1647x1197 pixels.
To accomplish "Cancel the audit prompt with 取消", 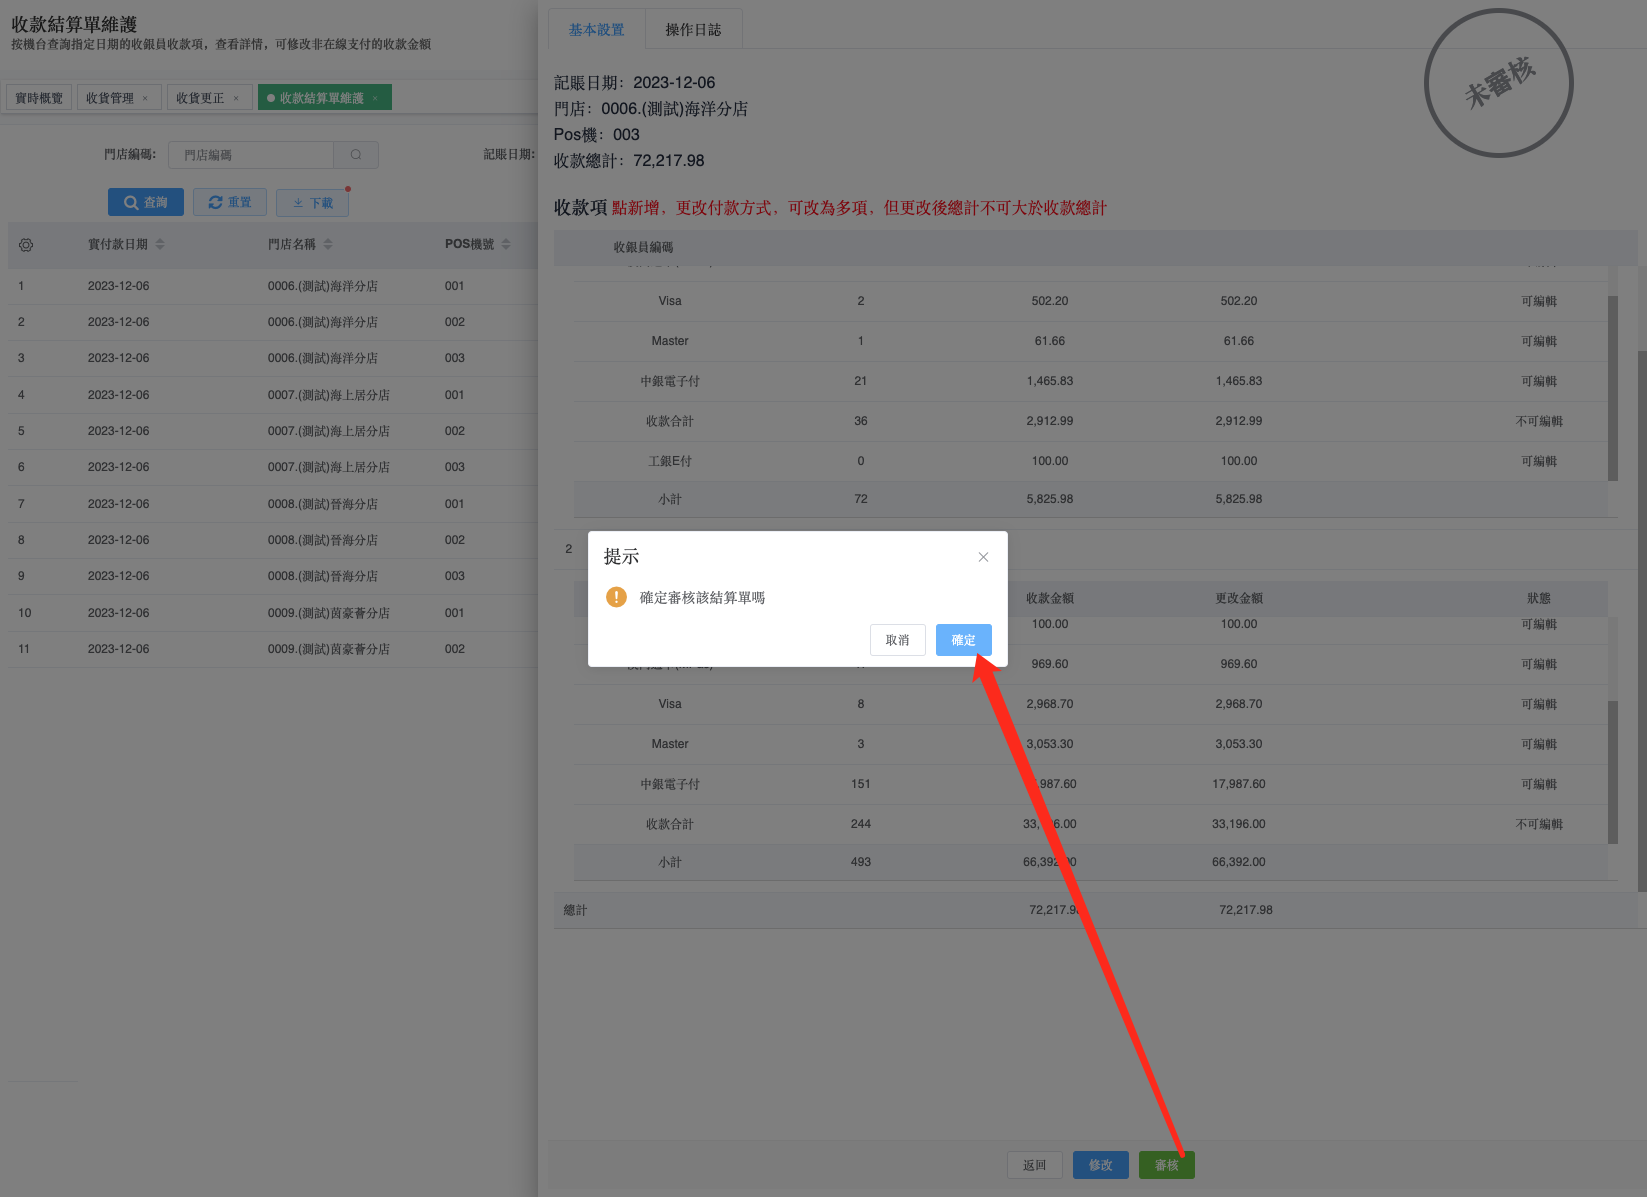I will [897, 640].
